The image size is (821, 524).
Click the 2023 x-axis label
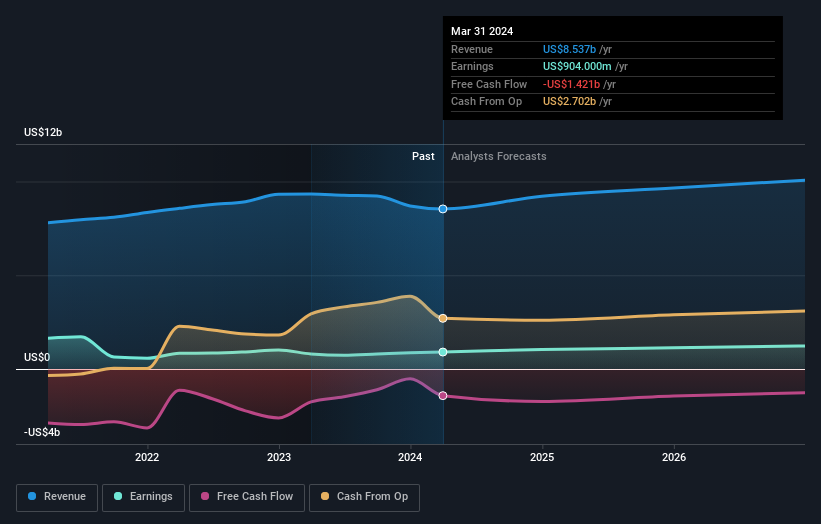click(x=279, y=457)
